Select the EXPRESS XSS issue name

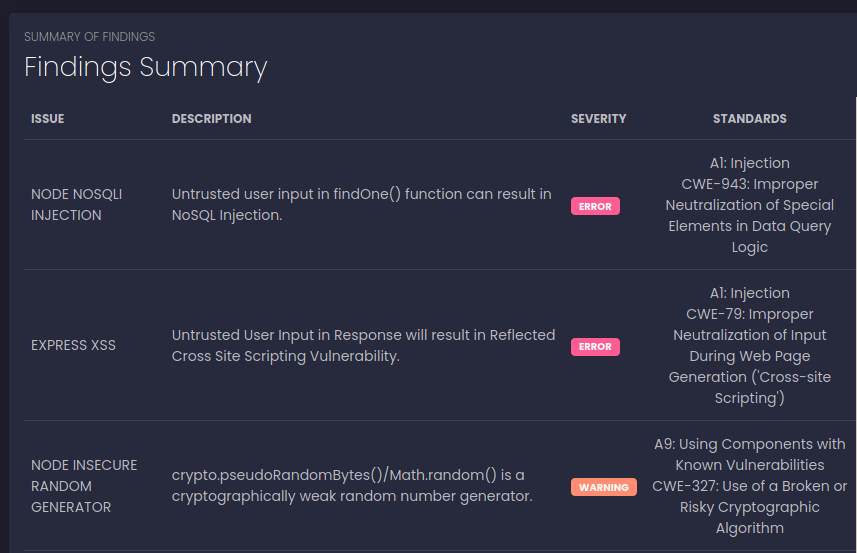pos(73,345)
